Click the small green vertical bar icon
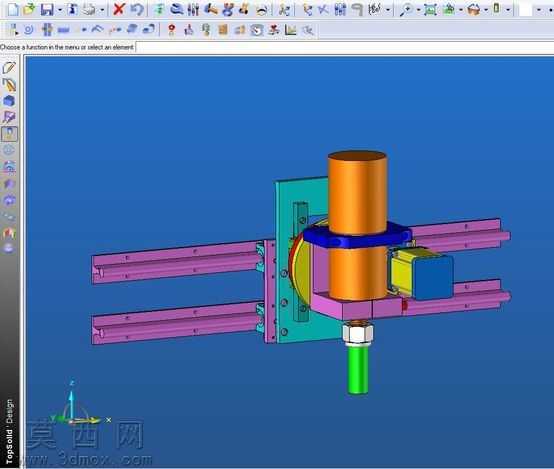 (497, 9)
